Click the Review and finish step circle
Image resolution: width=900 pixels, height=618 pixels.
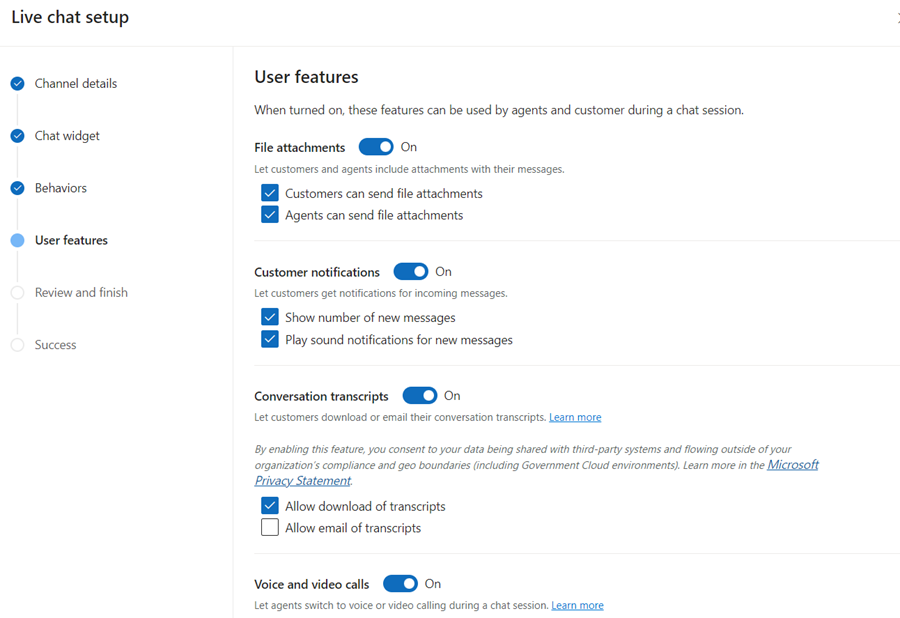click(17, 293)
